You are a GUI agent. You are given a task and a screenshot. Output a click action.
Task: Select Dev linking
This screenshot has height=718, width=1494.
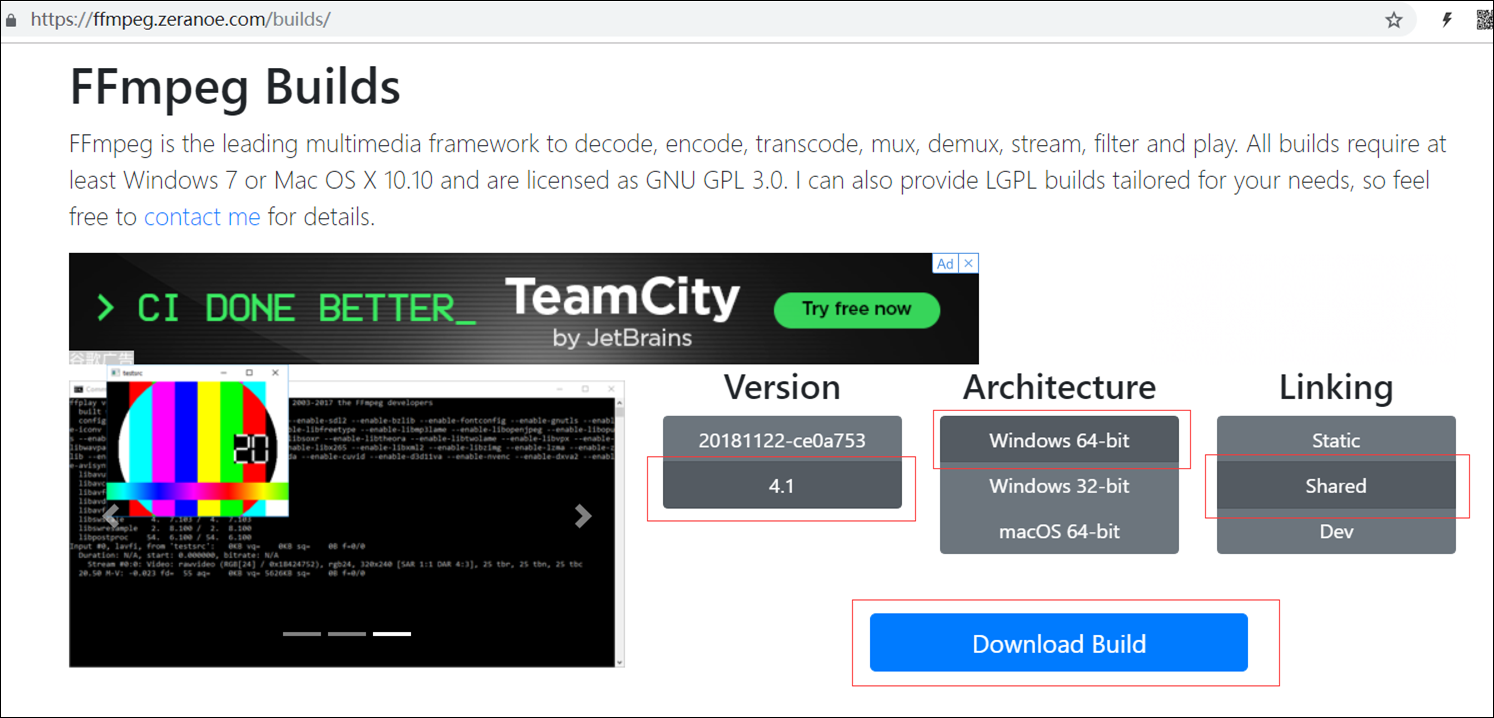tap(1336, 531)
